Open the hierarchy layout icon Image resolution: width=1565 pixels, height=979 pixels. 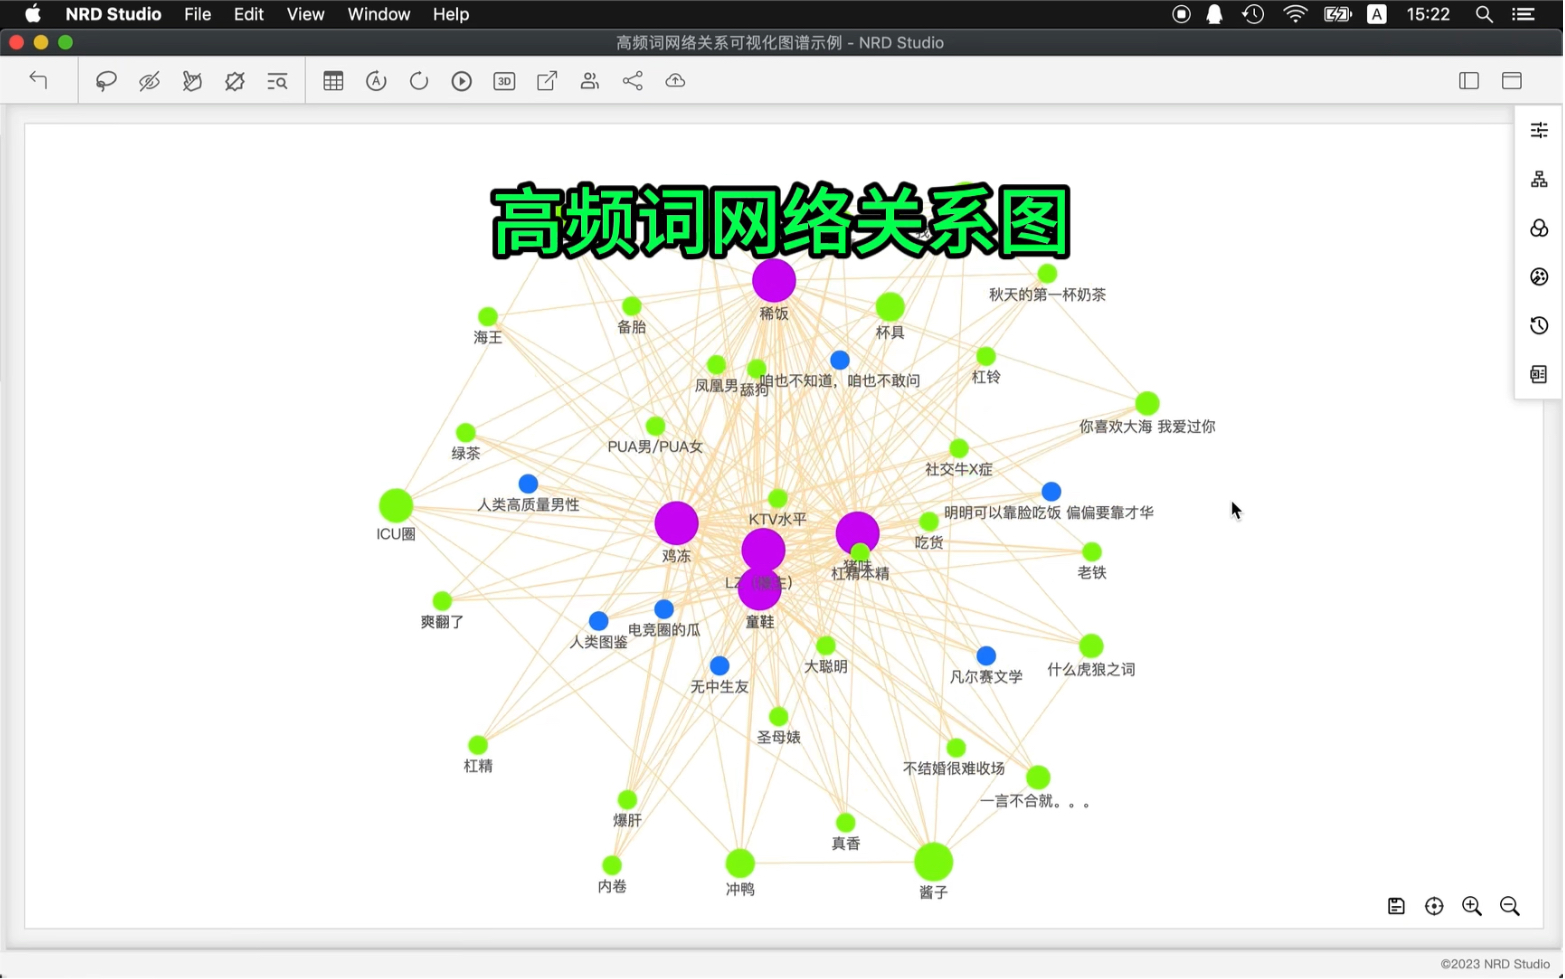[1539, 179]
